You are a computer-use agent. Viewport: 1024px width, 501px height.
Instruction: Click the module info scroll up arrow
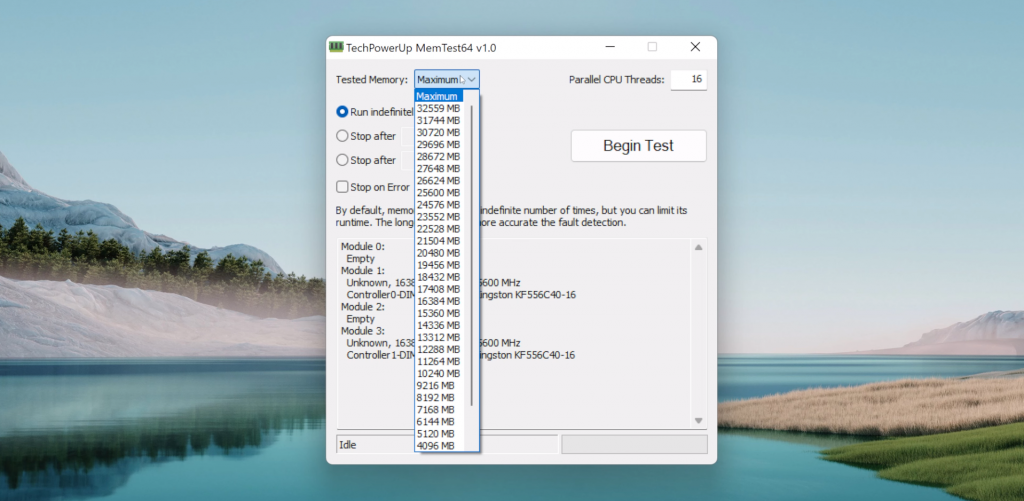(698, 248)
